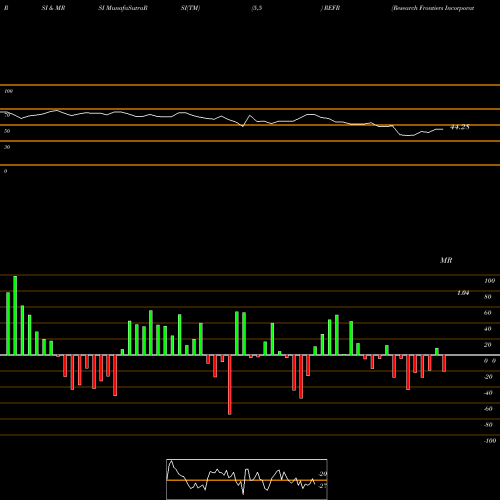The height and width of the screenshot is (500, 500).
Task: Click the 'REFR' ticker label
Action: point(332,8)
